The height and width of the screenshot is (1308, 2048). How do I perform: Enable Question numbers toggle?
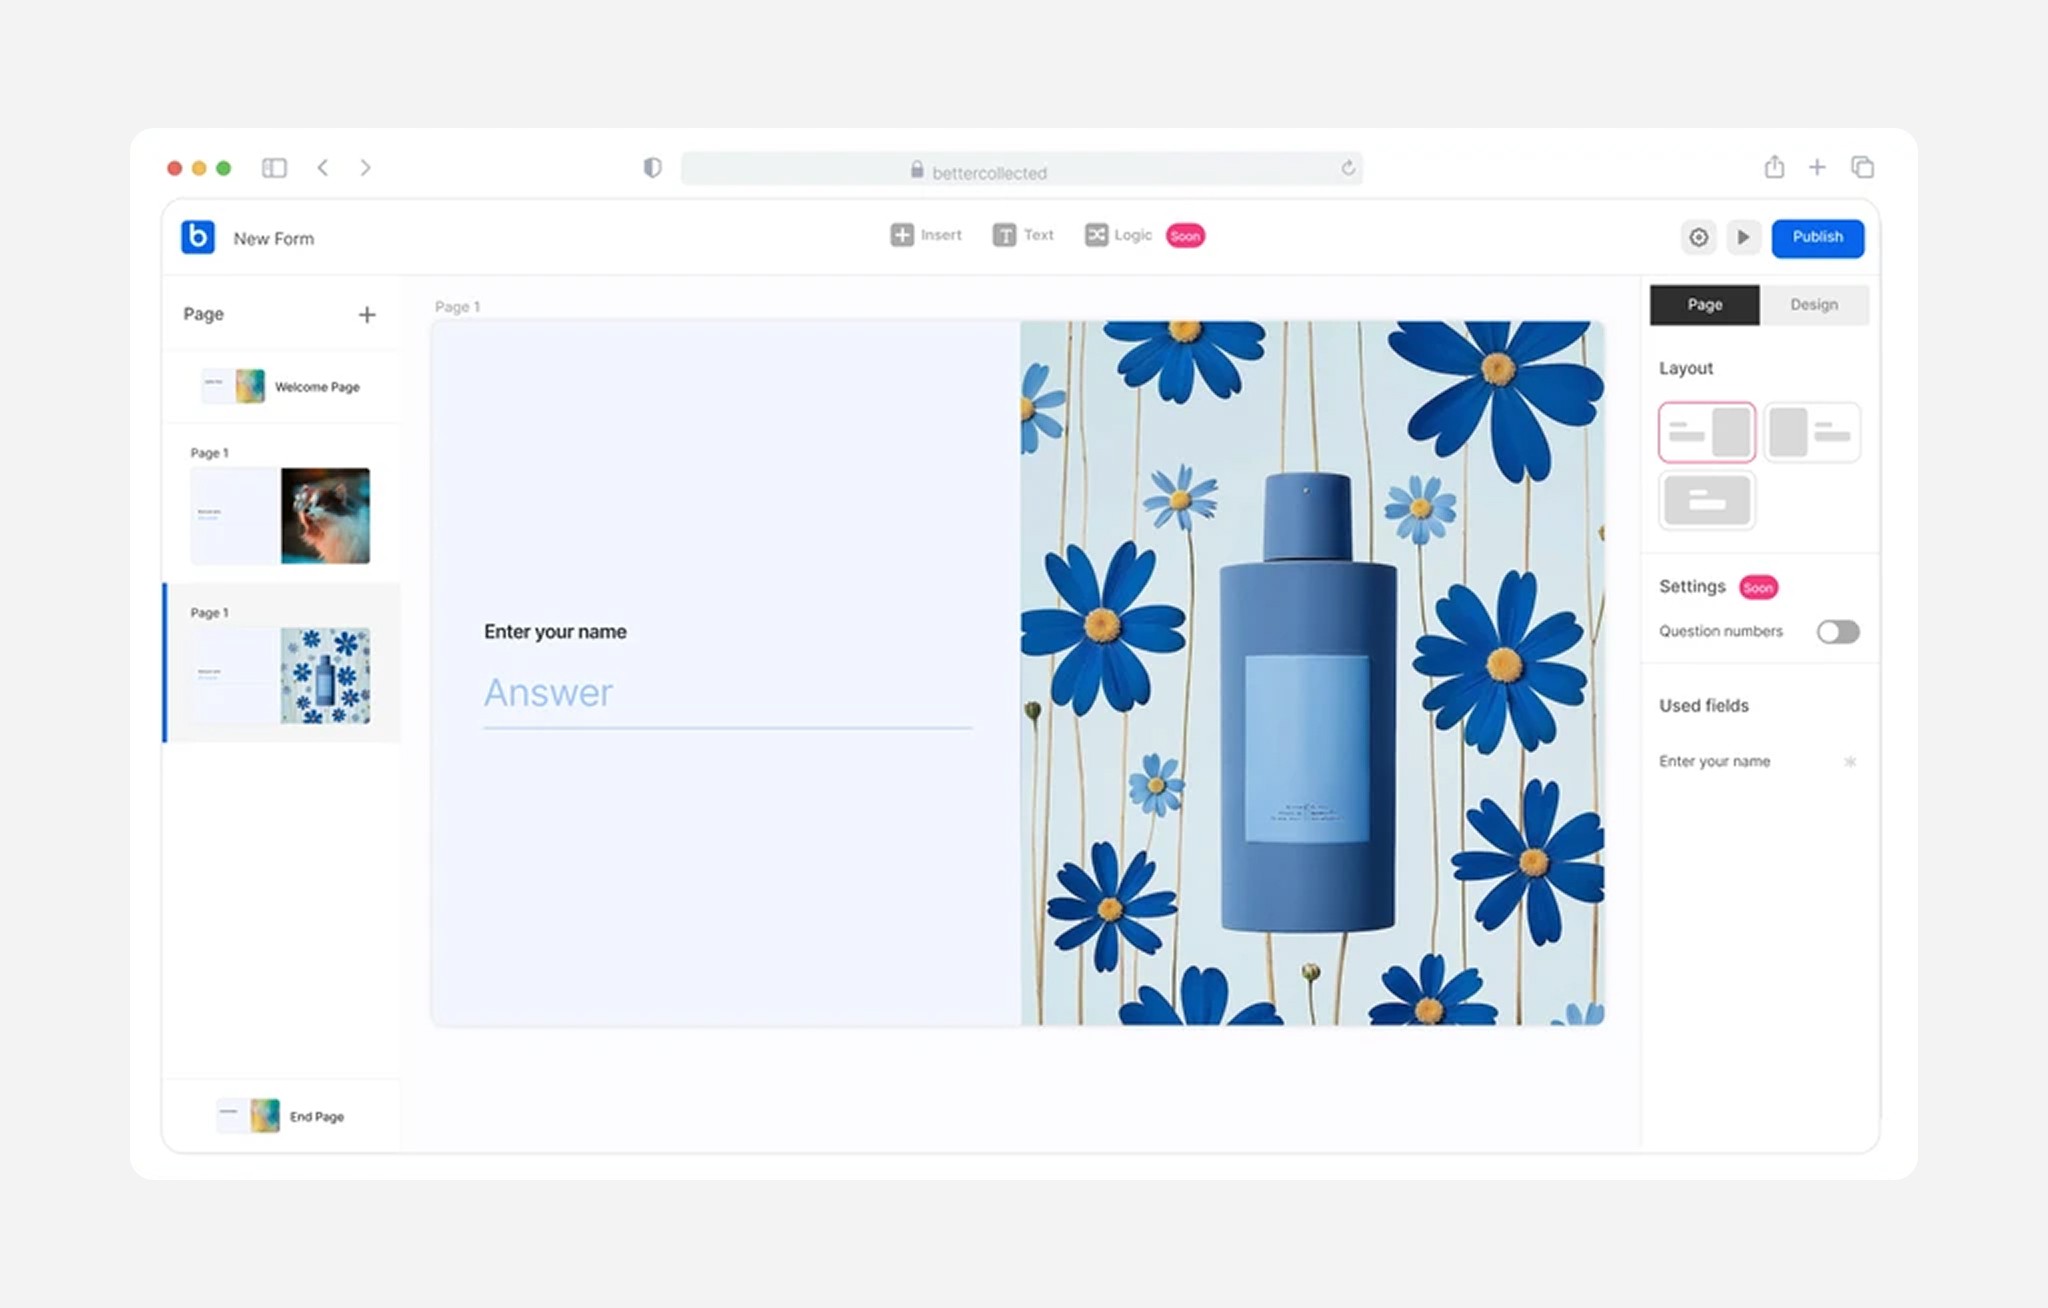point(1837,632)
